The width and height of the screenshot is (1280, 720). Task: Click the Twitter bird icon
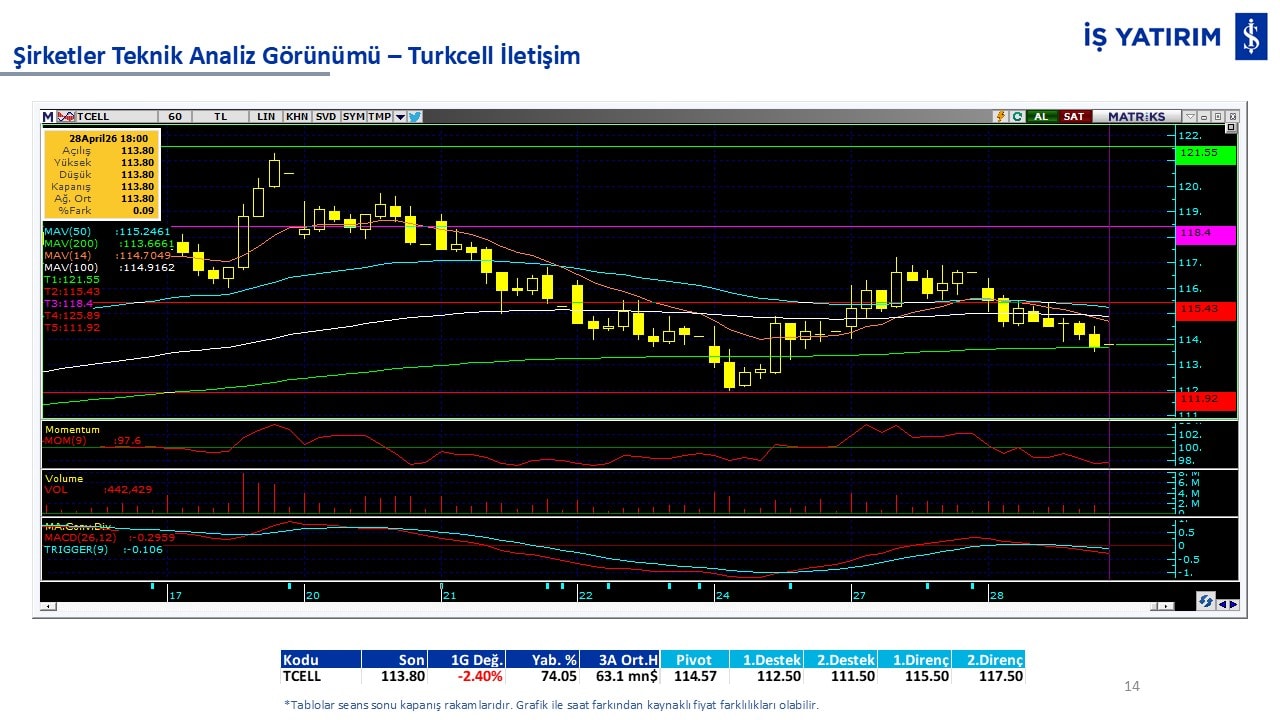[415, 117]
